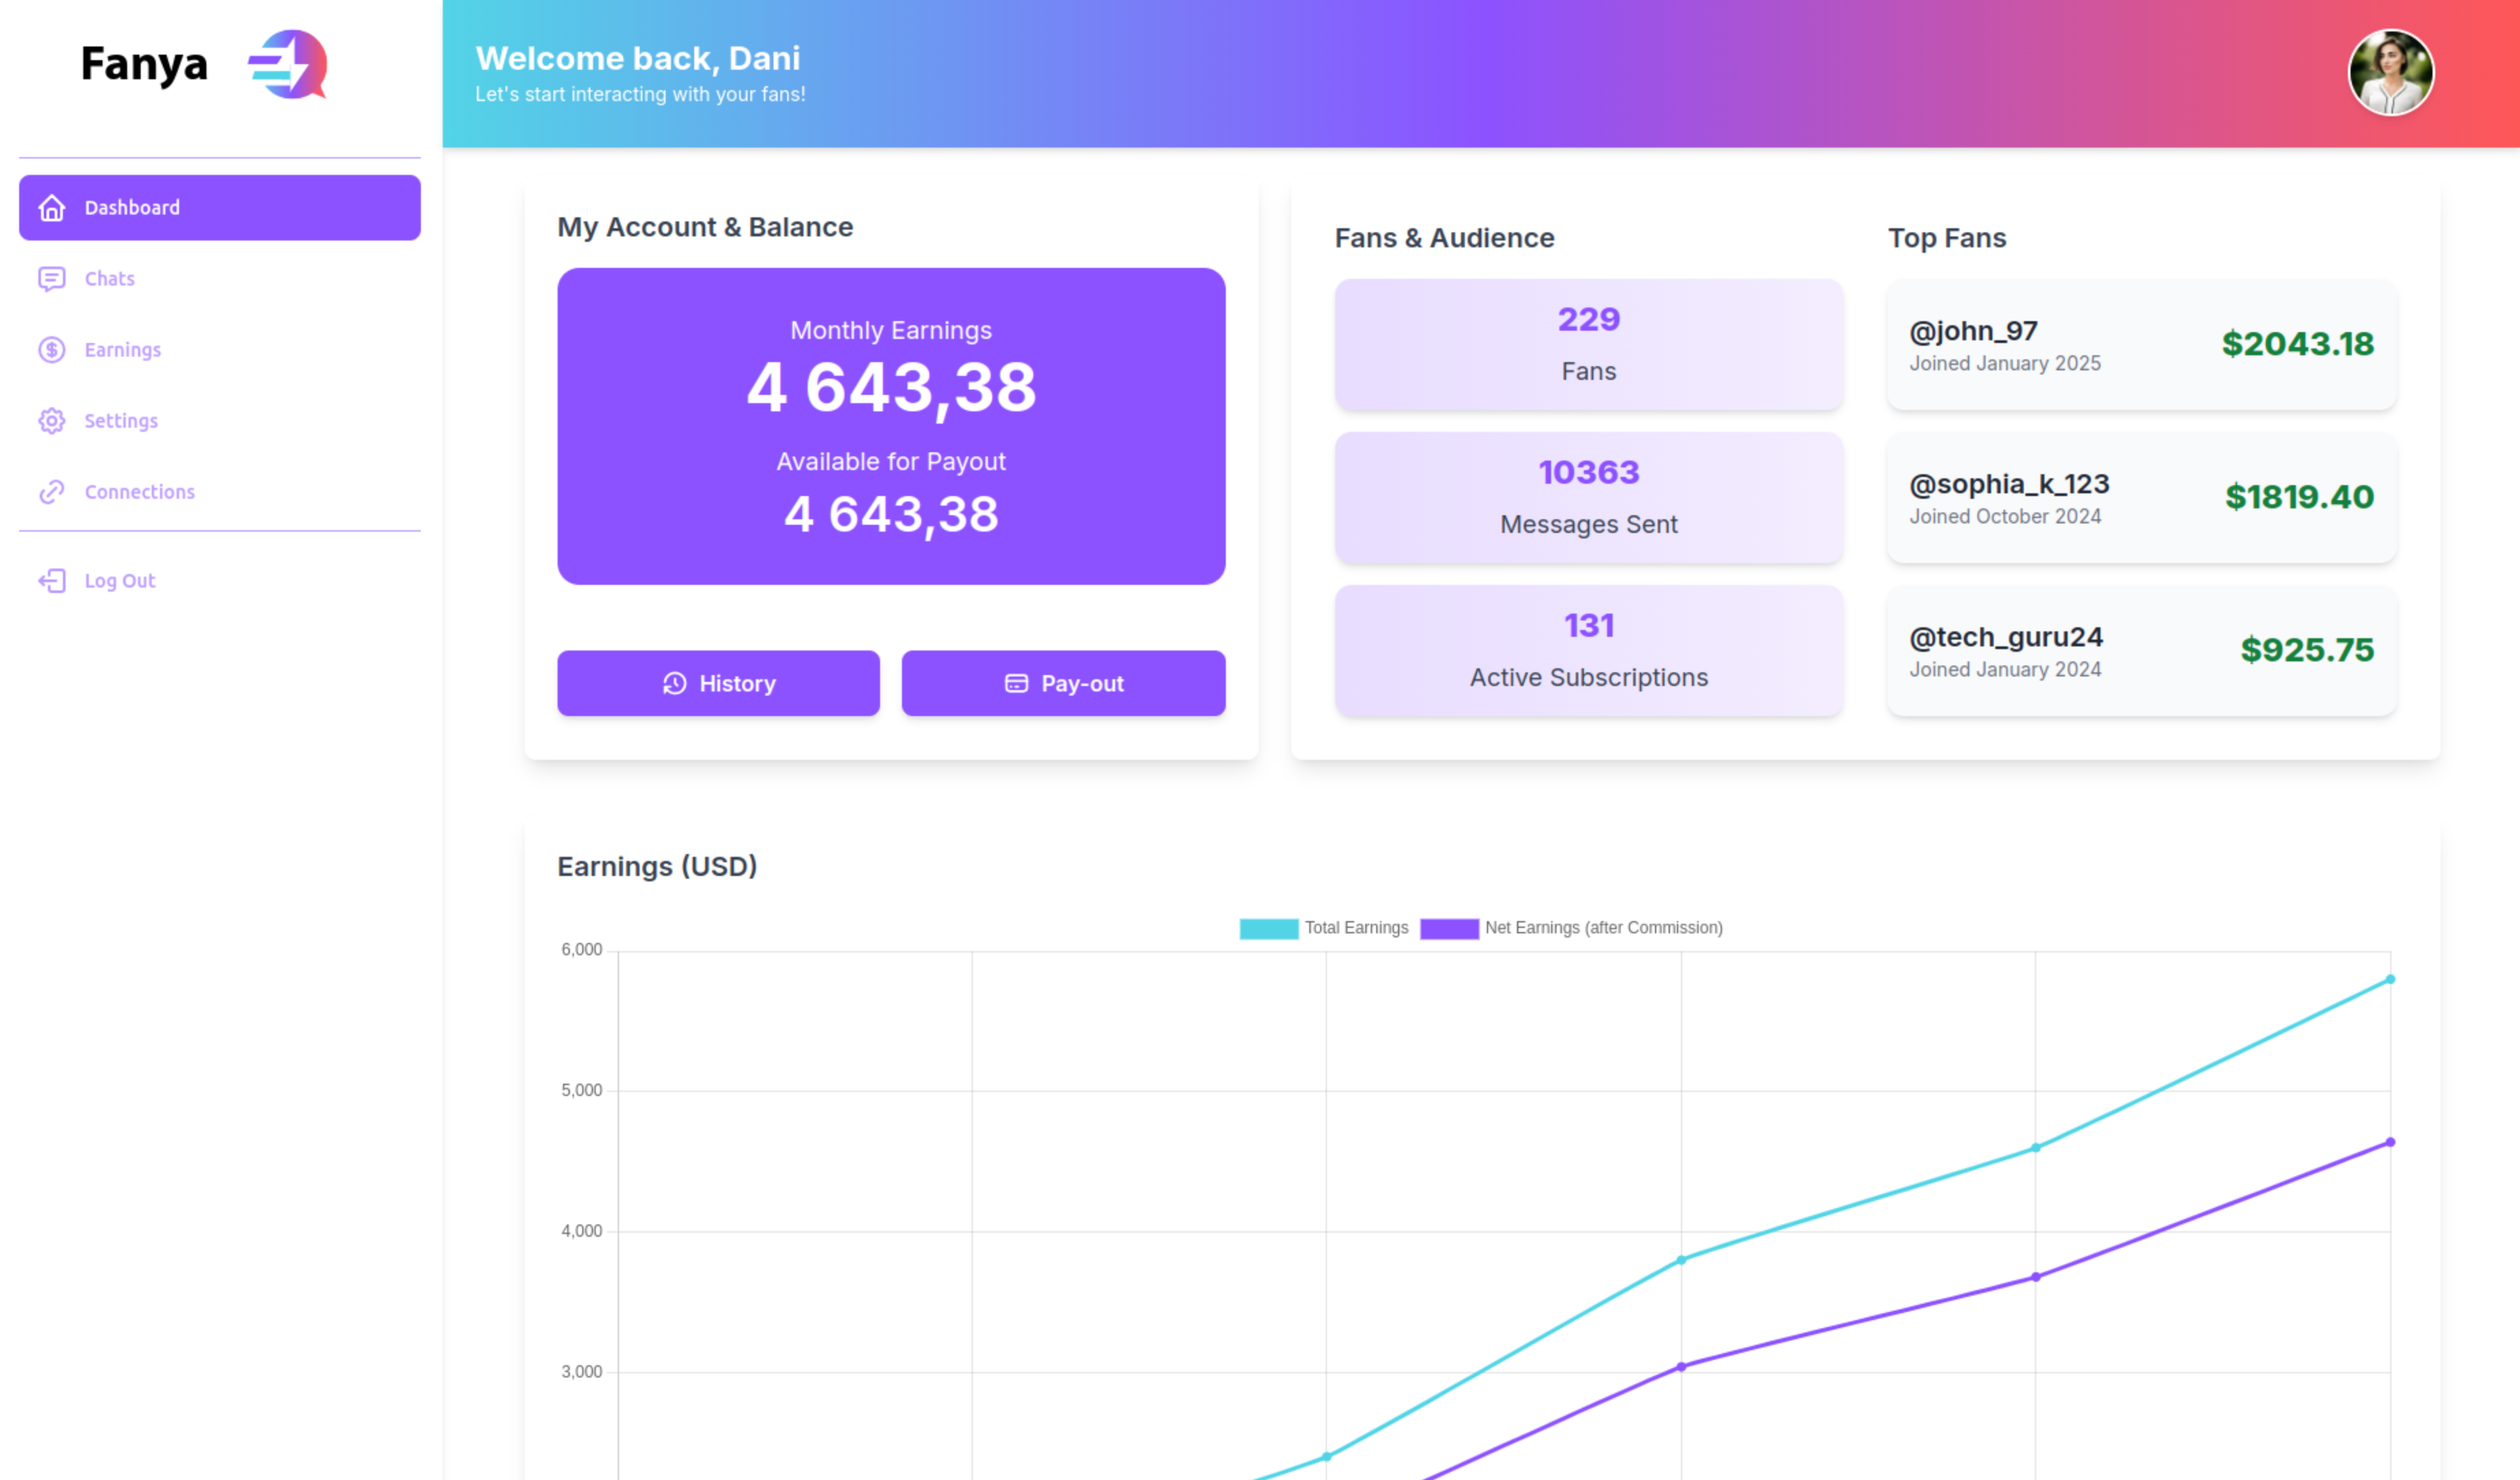Click the Log Out door icon

coord(52,580)
